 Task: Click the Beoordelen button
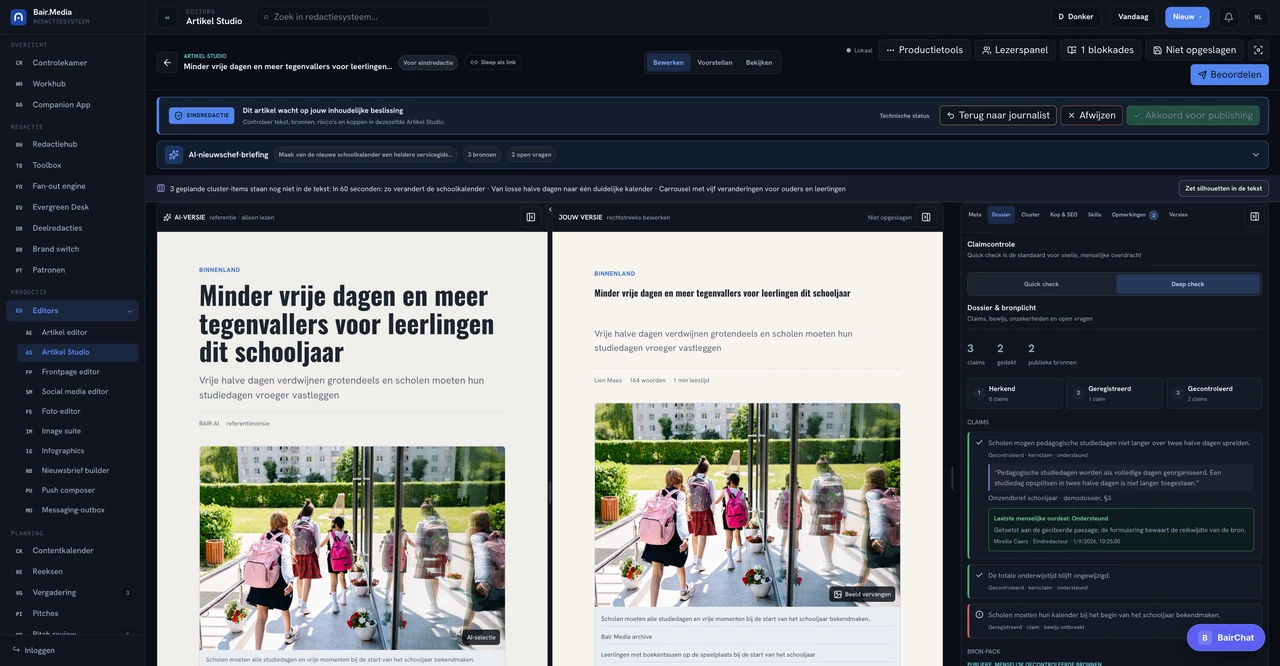pos(1230,74)
